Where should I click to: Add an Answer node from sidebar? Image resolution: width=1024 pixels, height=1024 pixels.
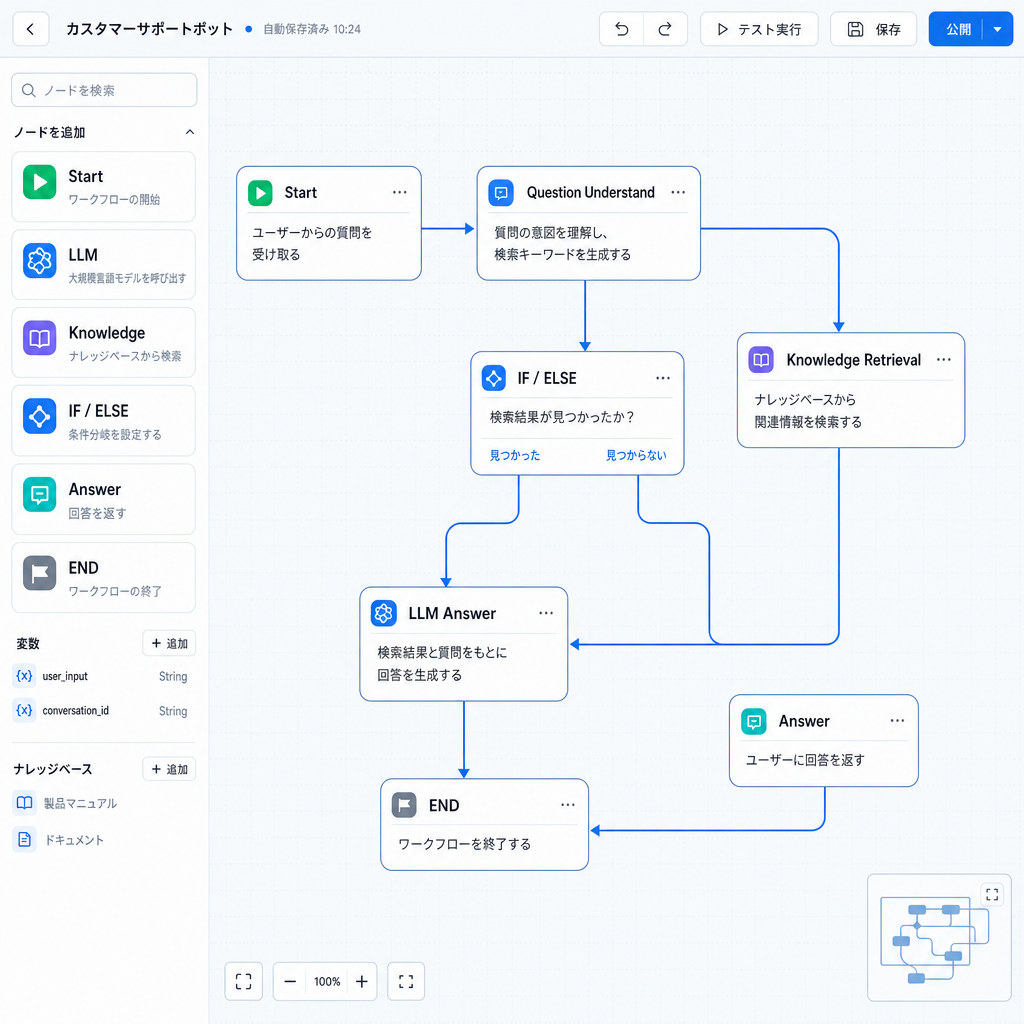pos(104,500)
